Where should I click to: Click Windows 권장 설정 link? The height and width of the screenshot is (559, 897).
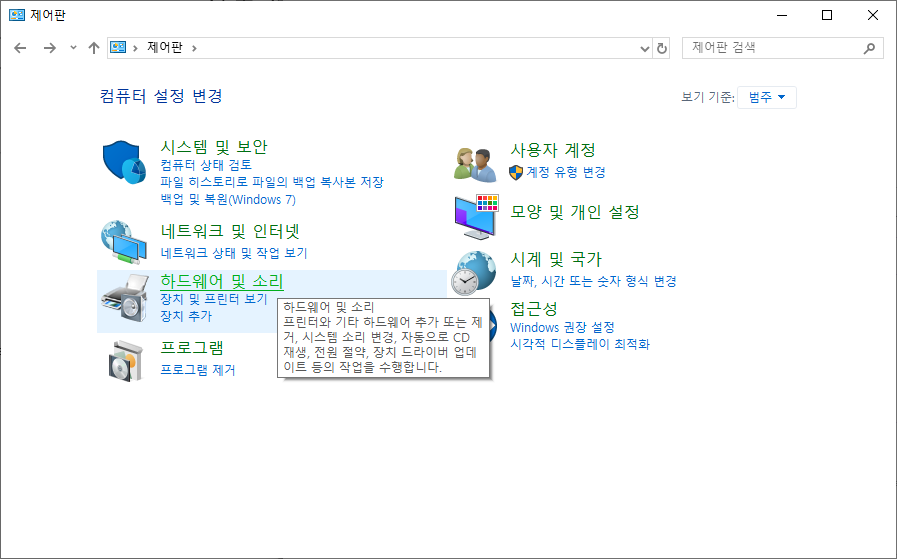pyautogui.click(x=562, y=327)
